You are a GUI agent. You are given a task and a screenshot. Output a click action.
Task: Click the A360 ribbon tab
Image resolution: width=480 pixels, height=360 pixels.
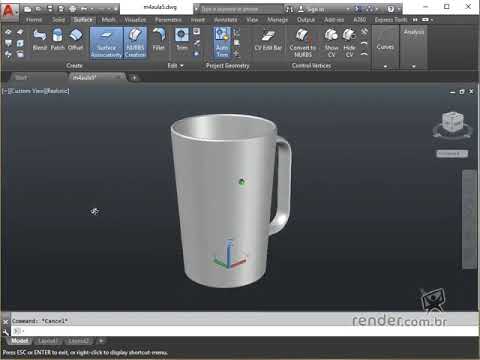(x=360, y=20)
